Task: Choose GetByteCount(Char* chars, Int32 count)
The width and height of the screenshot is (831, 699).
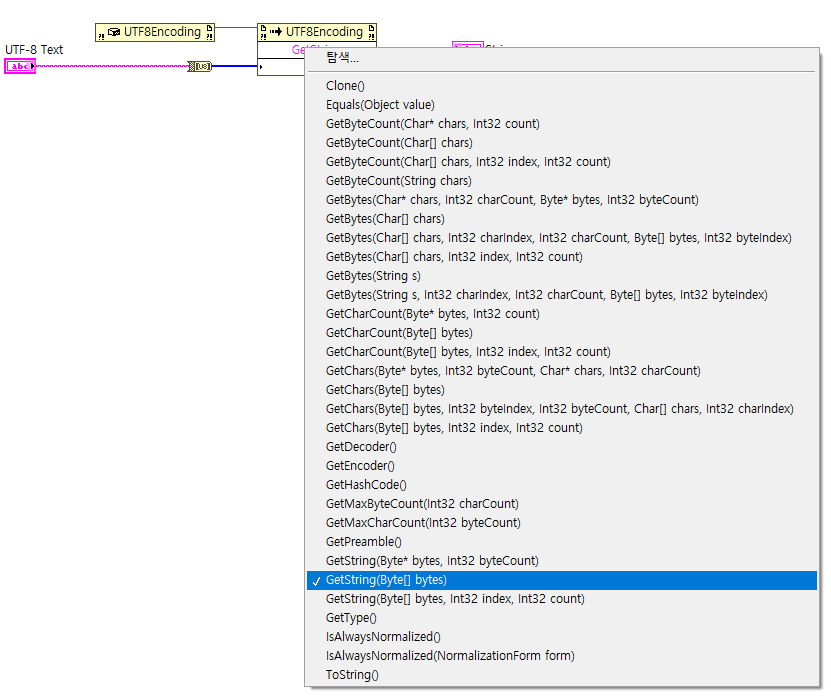Action: pyautogui.click(x=562, y=124)
